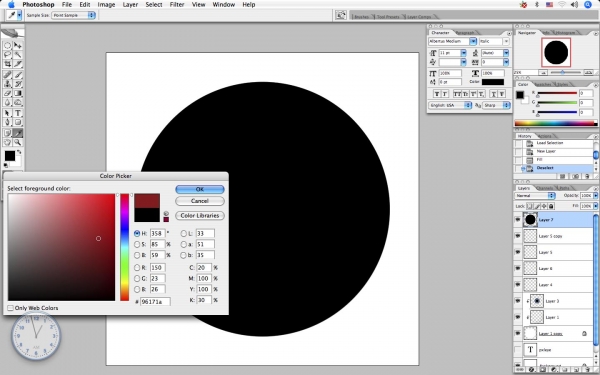The image size is (600, 375).
Task: Select the L lightness radio button
Action: click(184, 233)
